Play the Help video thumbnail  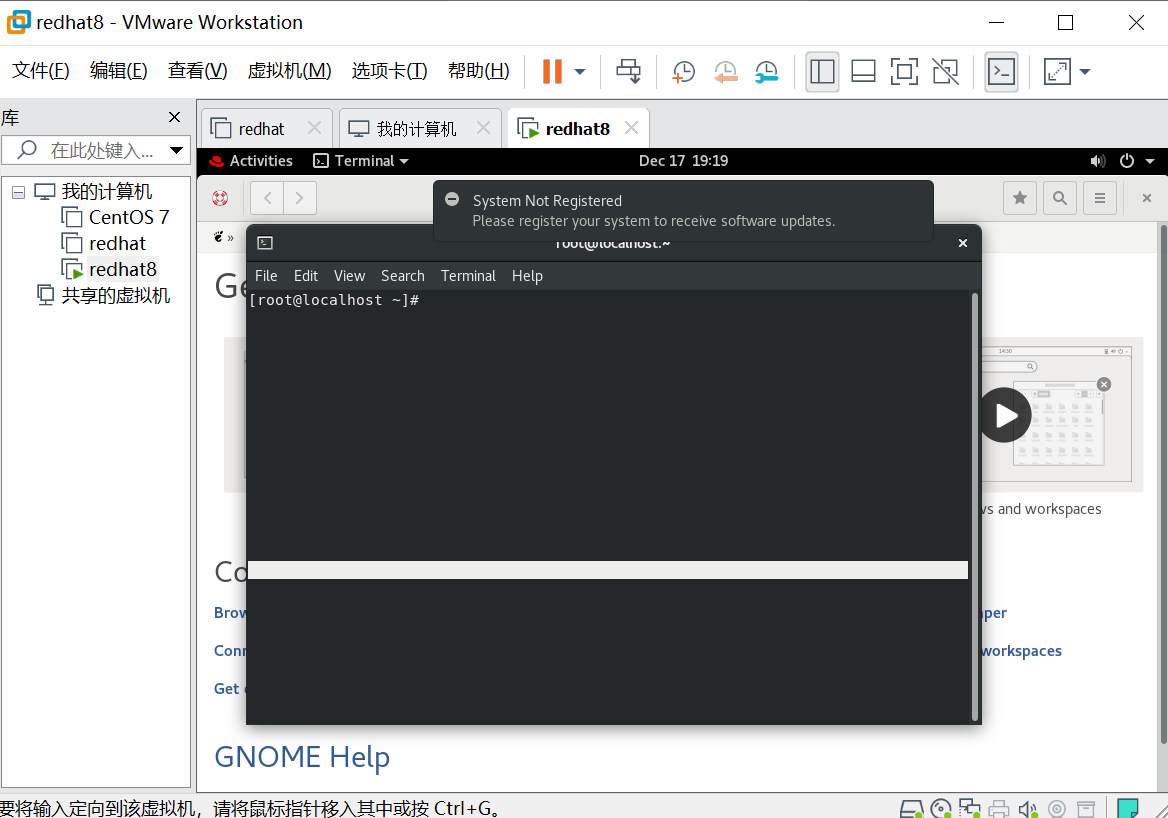click(1004, 416)
